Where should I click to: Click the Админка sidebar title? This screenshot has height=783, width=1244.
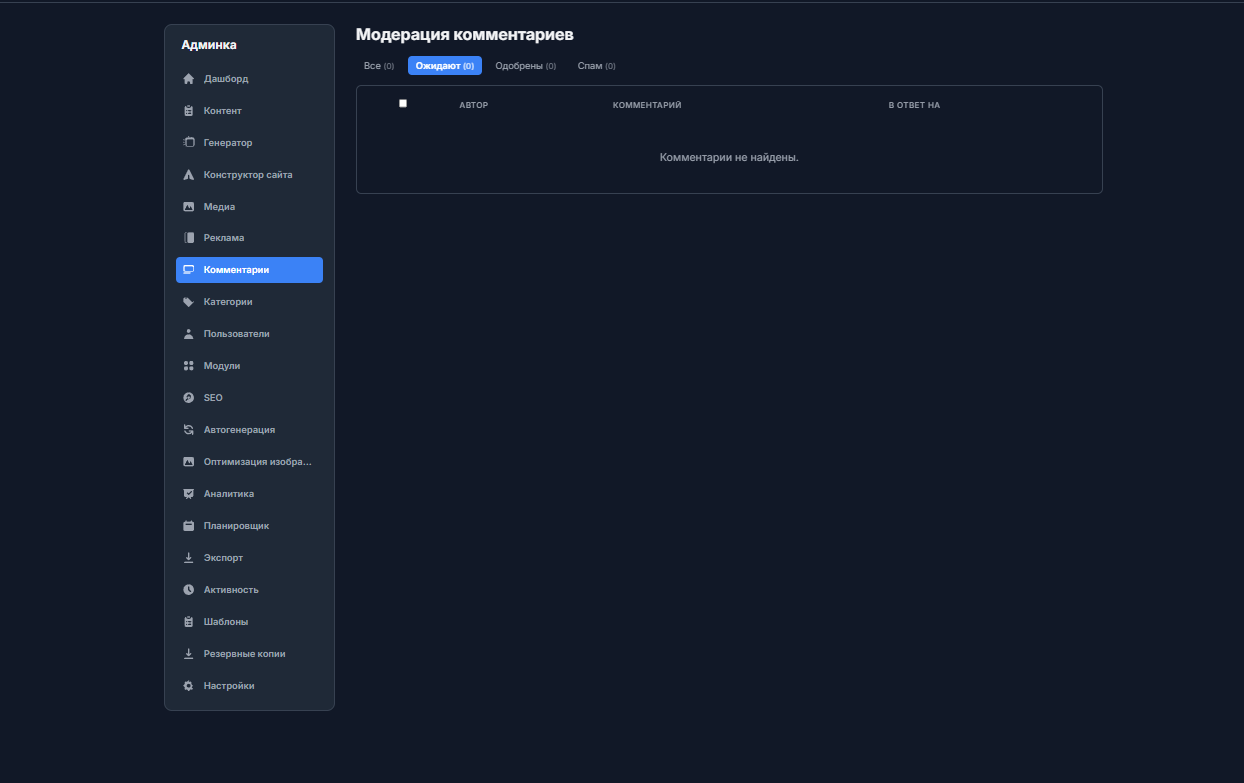209,45
